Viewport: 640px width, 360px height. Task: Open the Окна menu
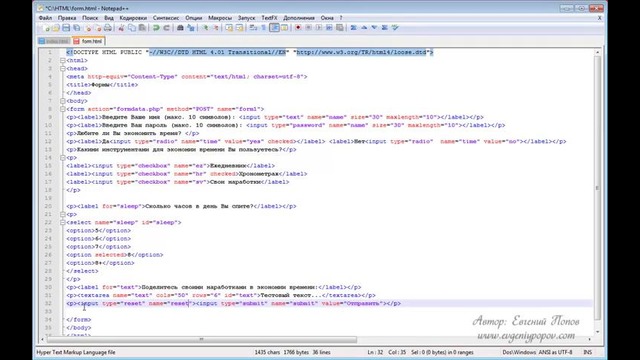[x=327, y=18]
